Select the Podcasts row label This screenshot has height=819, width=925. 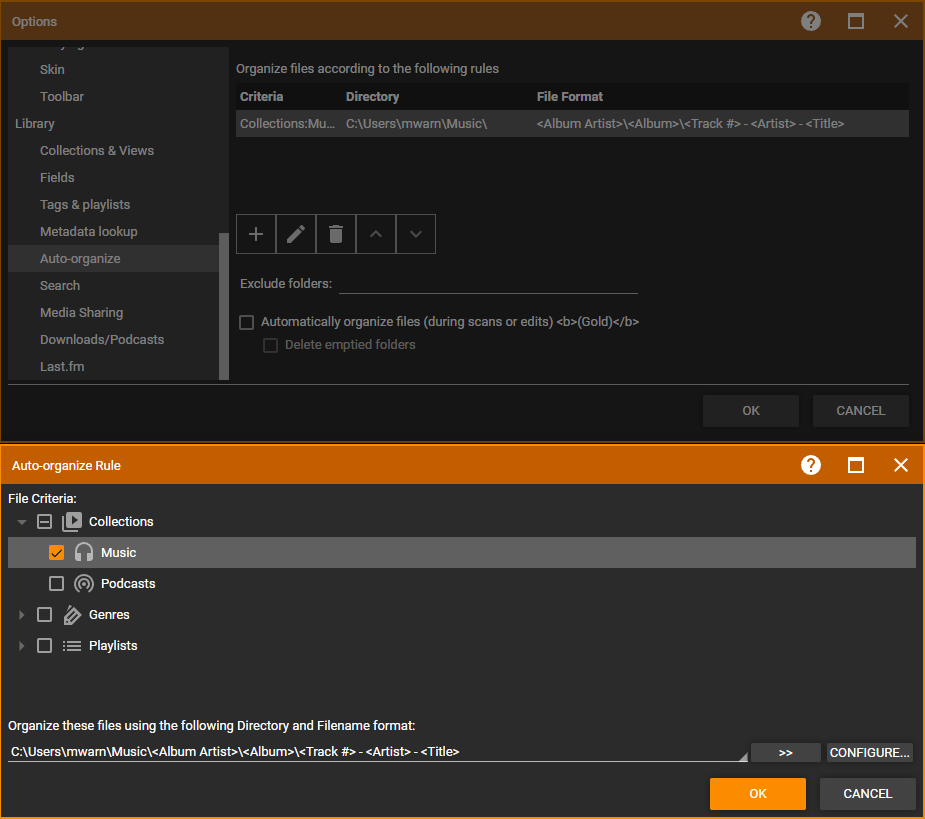click(x=128, y=584)
